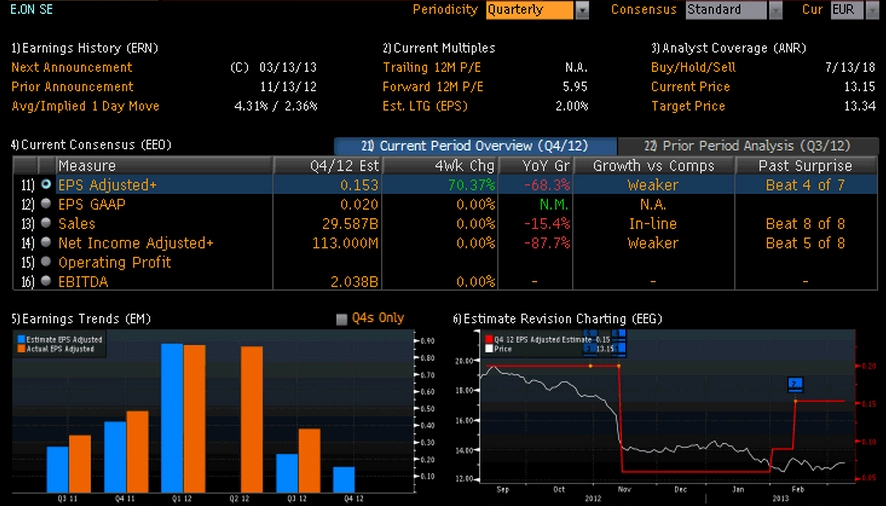Click the white Price legend swatch
Viewport: 886px width, 506px height.
pyautogui.click(x=489, y=349)
